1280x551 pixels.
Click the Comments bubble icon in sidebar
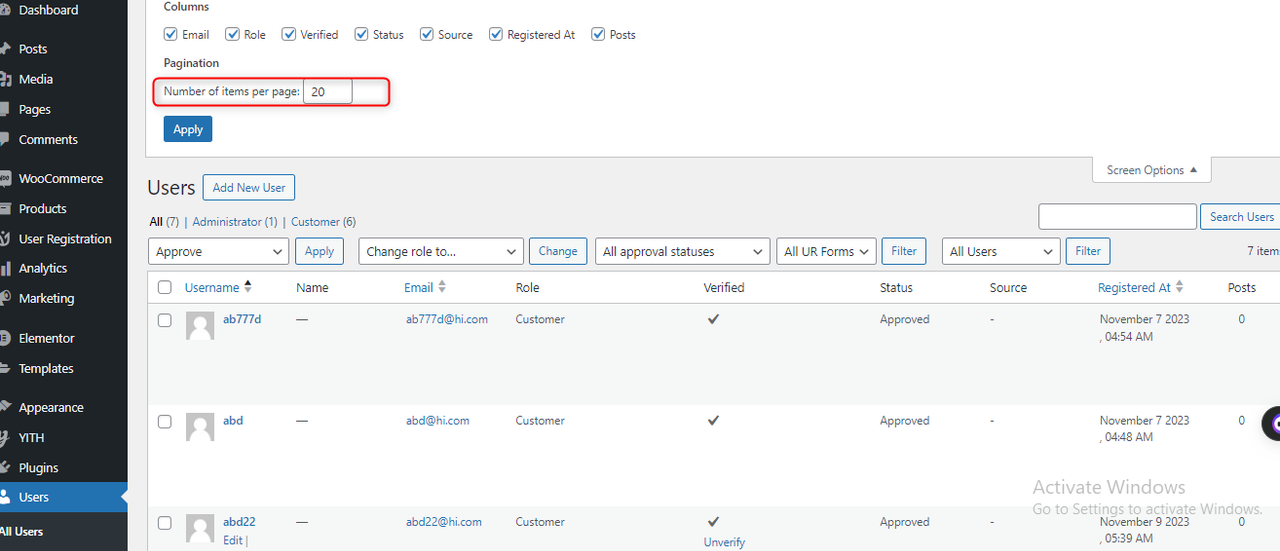6,139
